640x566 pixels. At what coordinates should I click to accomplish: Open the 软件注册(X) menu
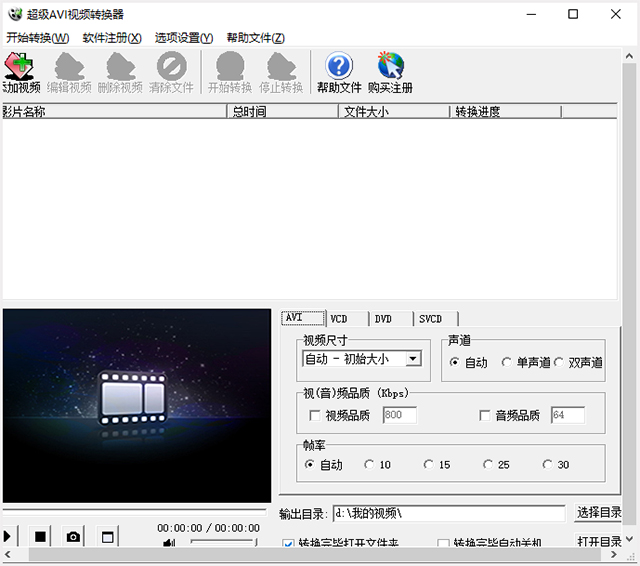(112, 38)
